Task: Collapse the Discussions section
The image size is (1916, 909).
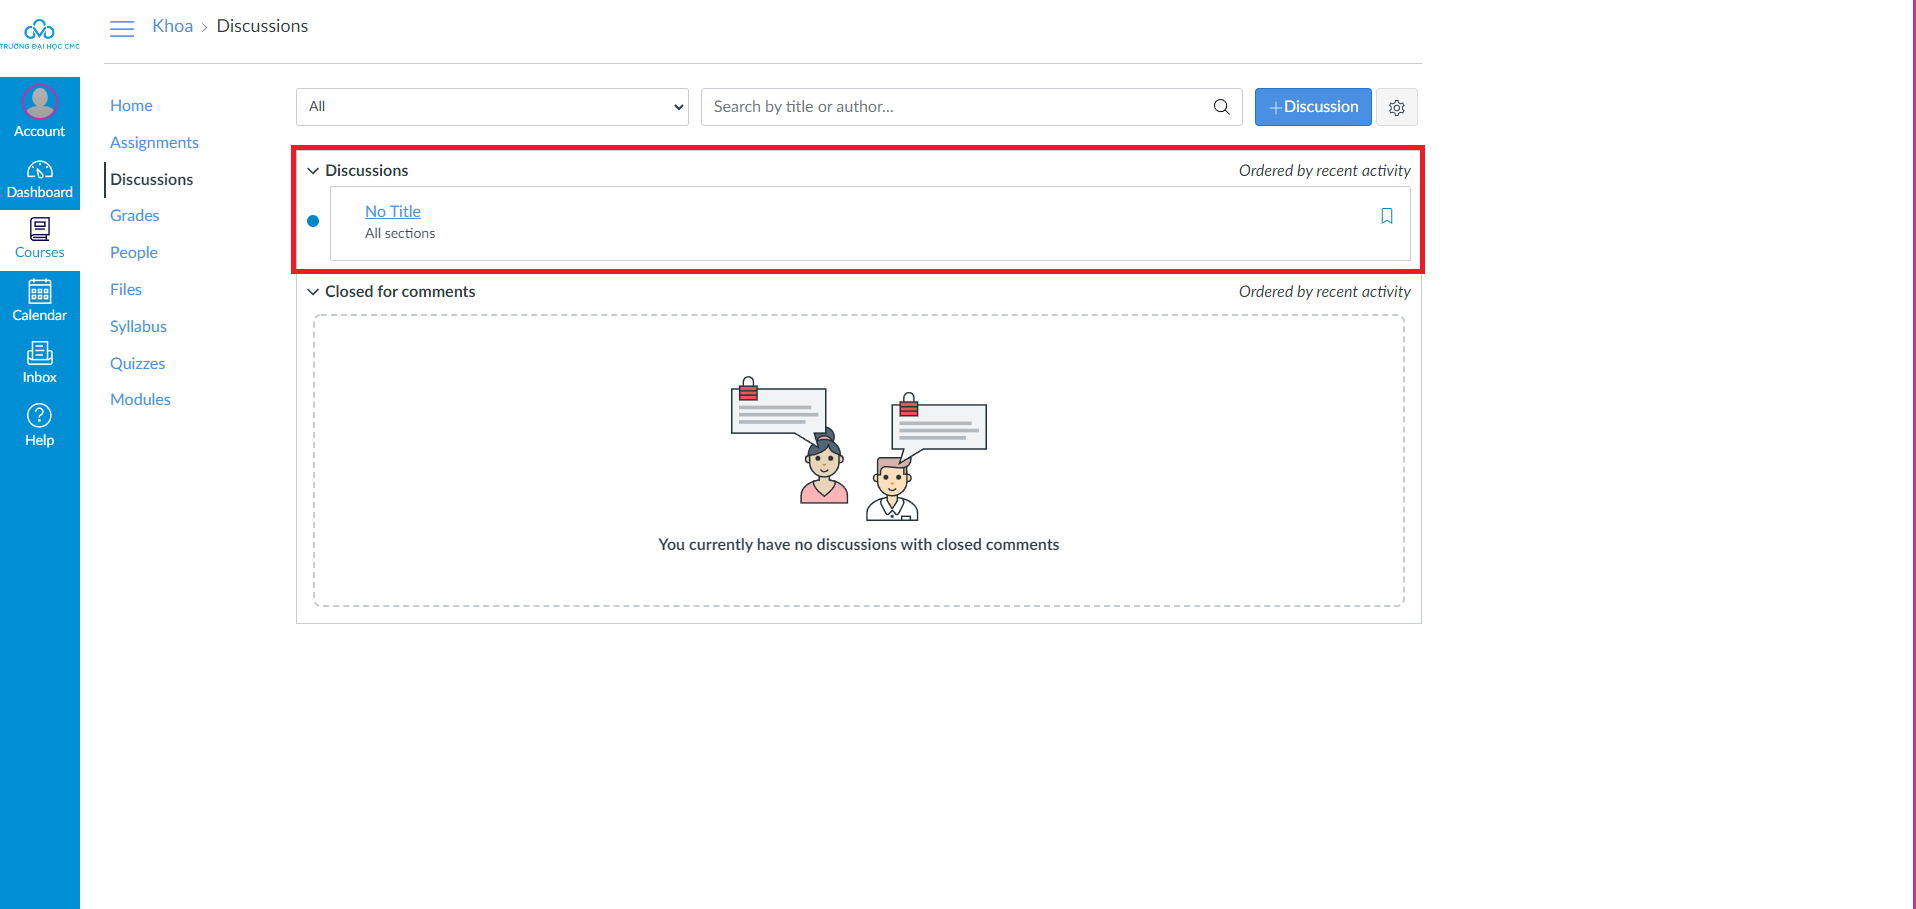Action: 313,171
